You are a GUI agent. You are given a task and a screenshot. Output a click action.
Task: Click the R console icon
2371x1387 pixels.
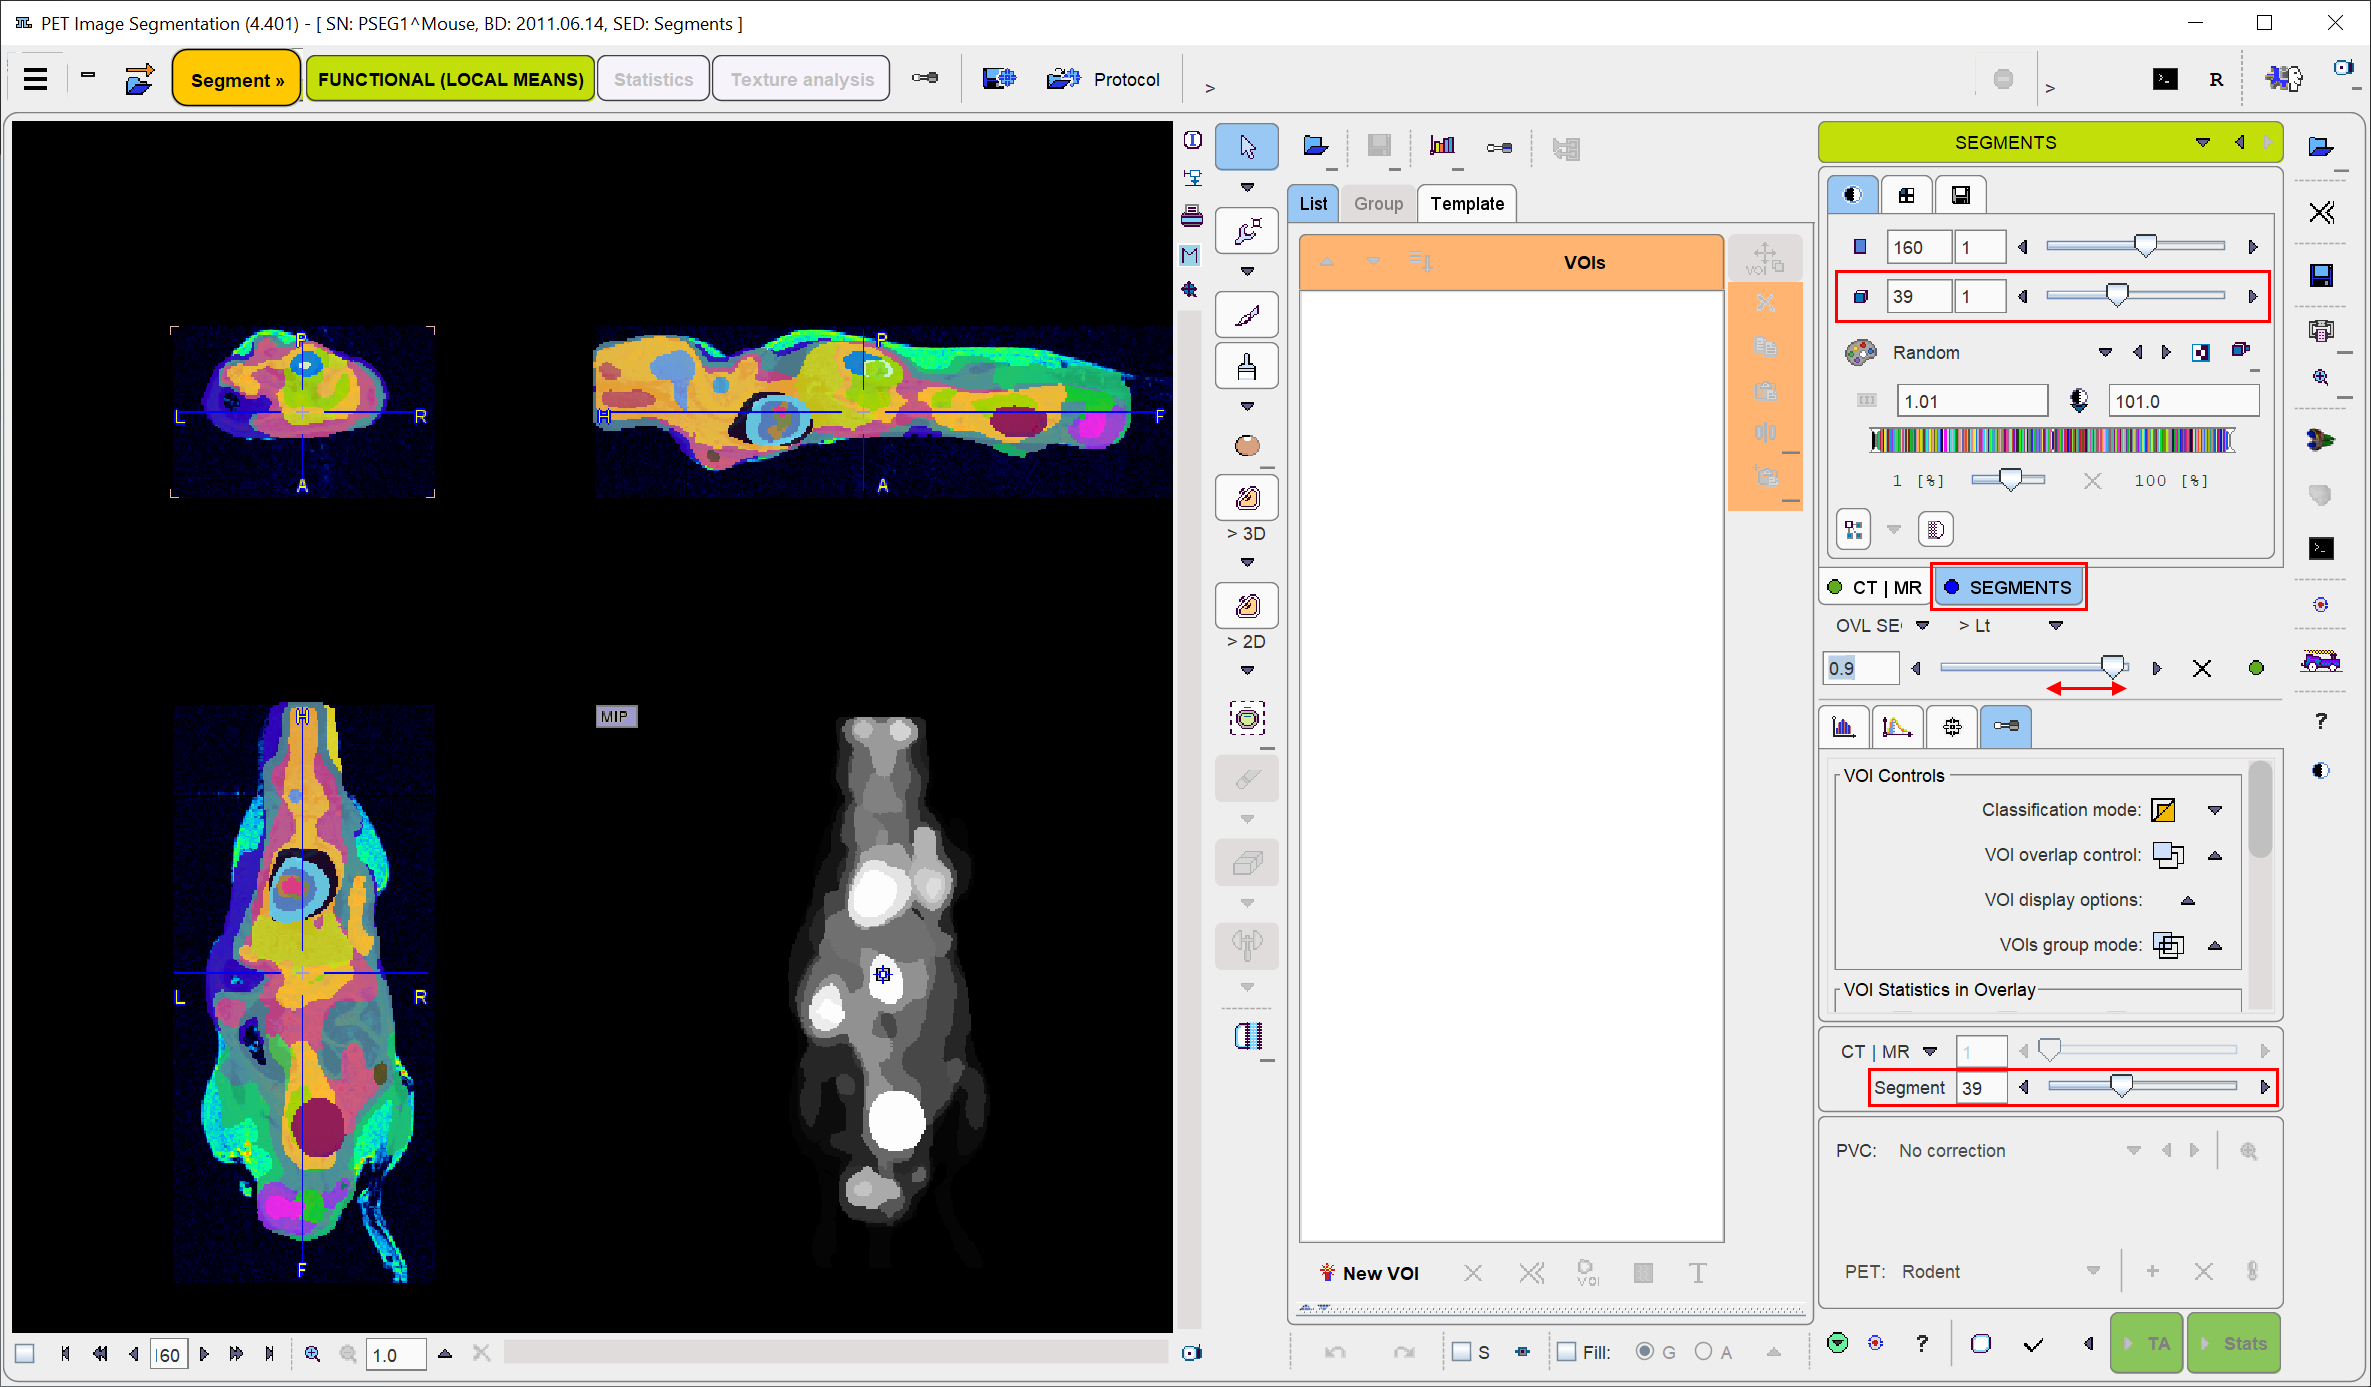coord(2216,79)
